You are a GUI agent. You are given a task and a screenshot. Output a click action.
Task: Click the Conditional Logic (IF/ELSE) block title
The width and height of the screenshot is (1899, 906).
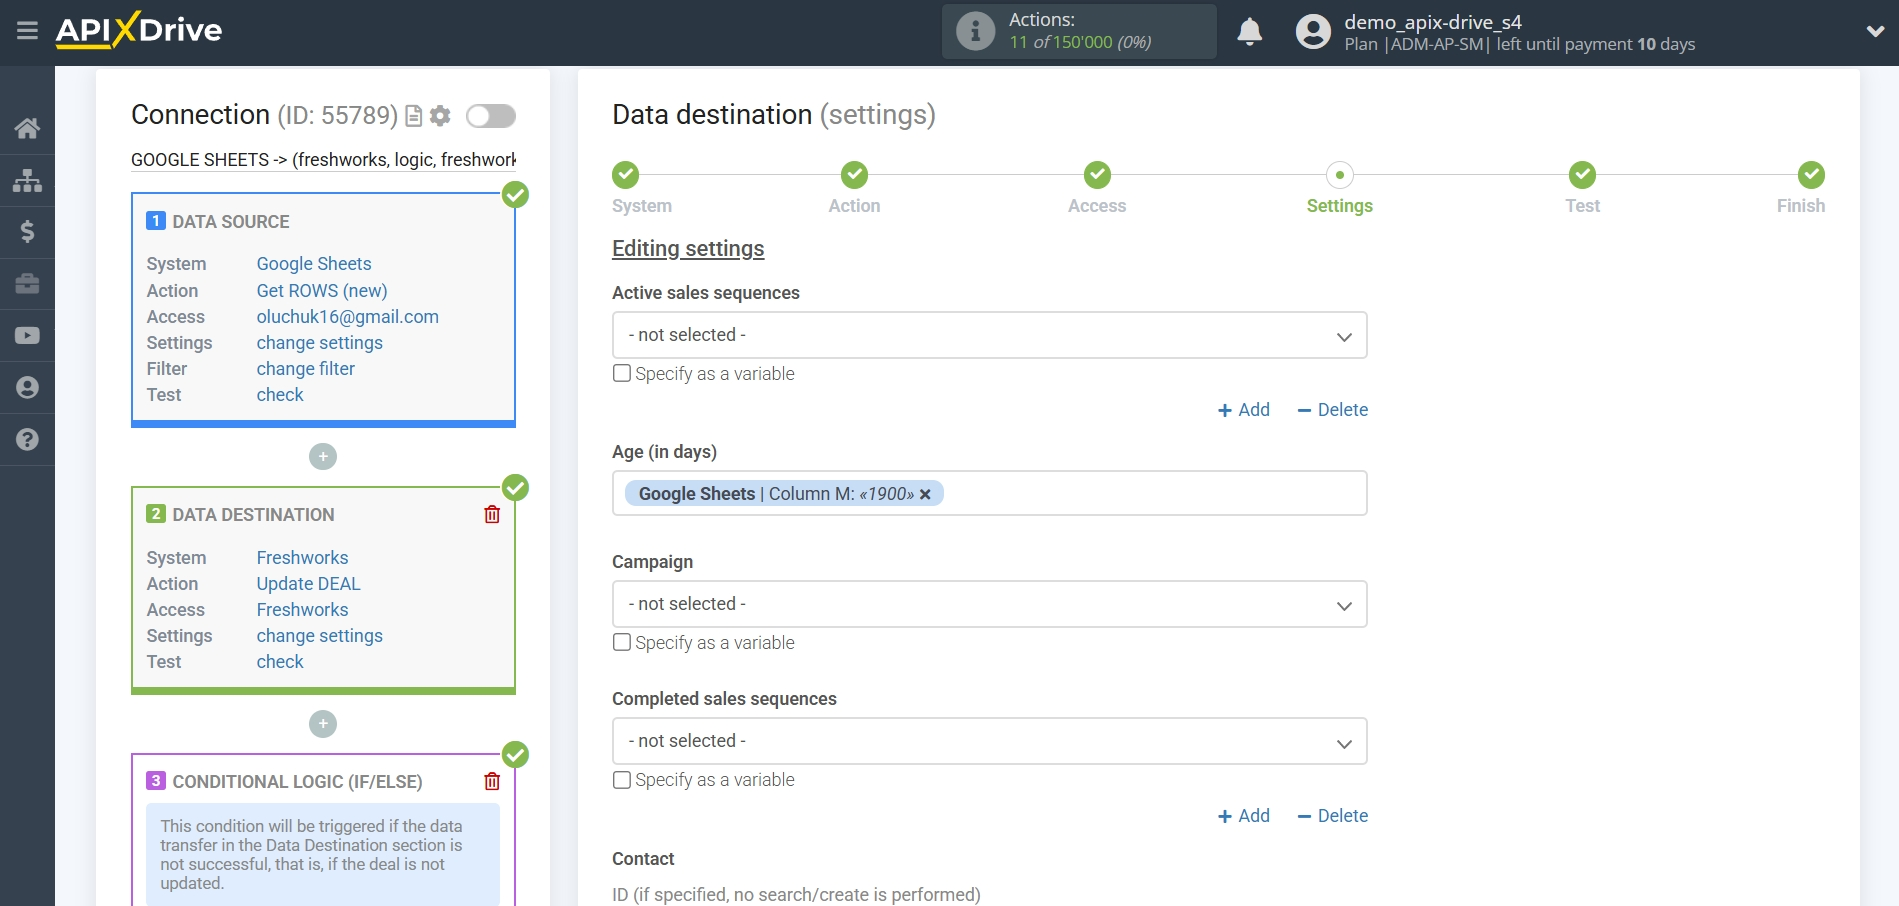(297, 782)
